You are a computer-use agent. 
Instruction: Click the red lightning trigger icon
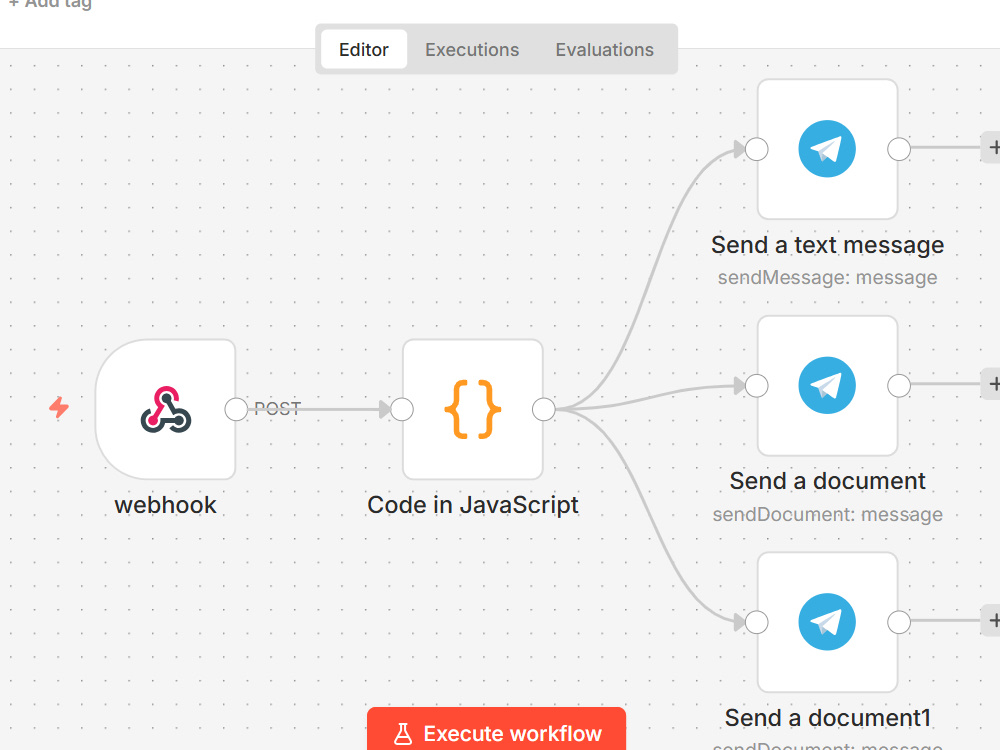pos(59,407)
